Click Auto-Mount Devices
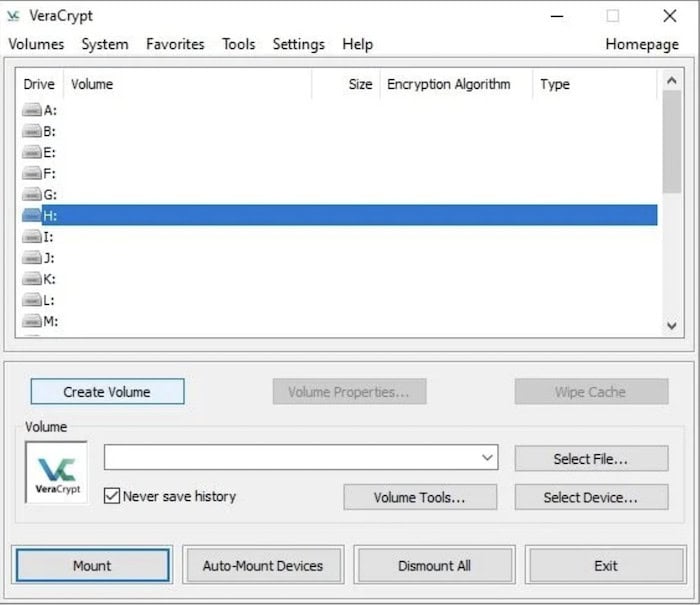This screenshot has height=605, width=700. point(263,565)
